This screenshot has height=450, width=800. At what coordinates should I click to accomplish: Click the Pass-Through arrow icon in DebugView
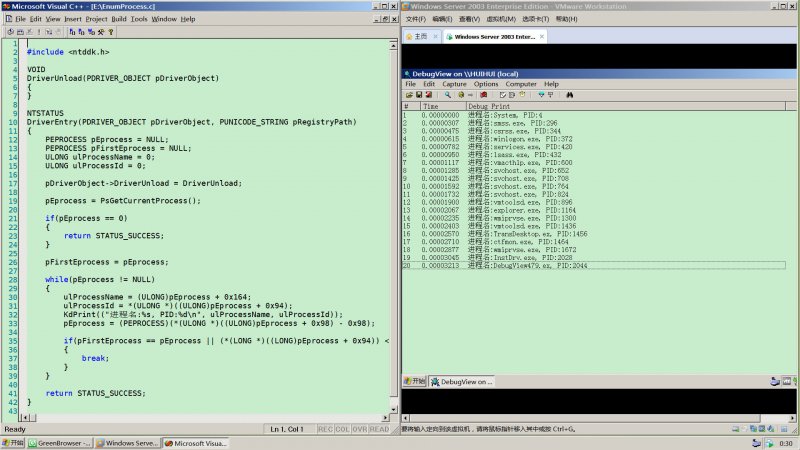coord(470,95)
